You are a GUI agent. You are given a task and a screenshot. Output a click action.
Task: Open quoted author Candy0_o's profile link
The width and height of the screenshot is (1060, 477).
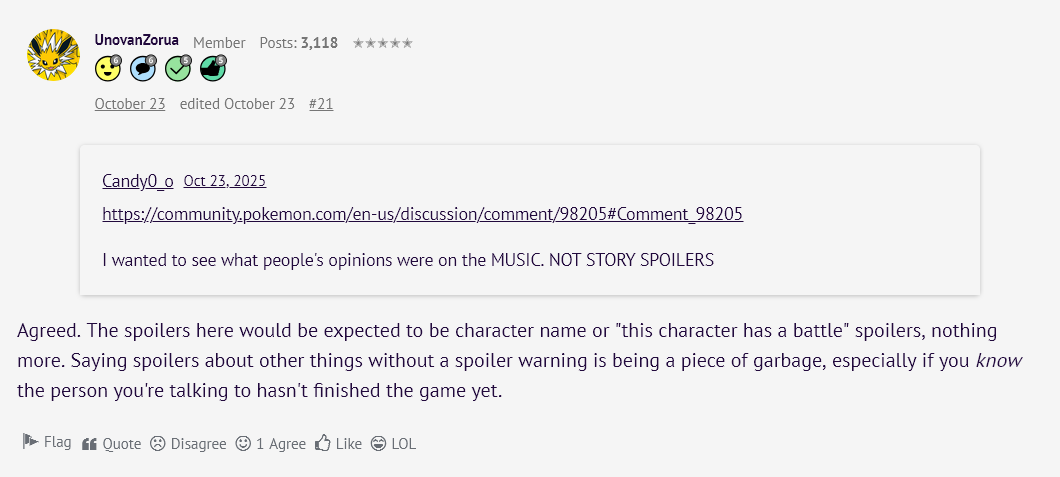[138, 181]
